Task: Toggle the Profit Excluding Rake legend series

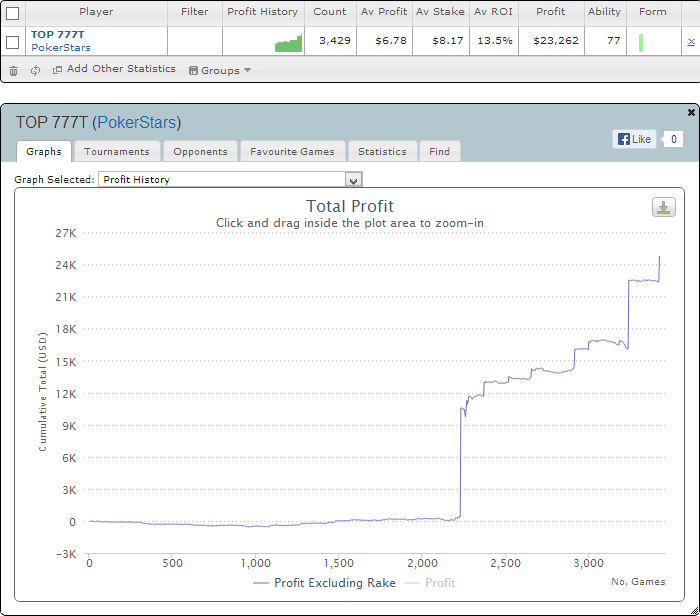Action: (x=324, y=583)
